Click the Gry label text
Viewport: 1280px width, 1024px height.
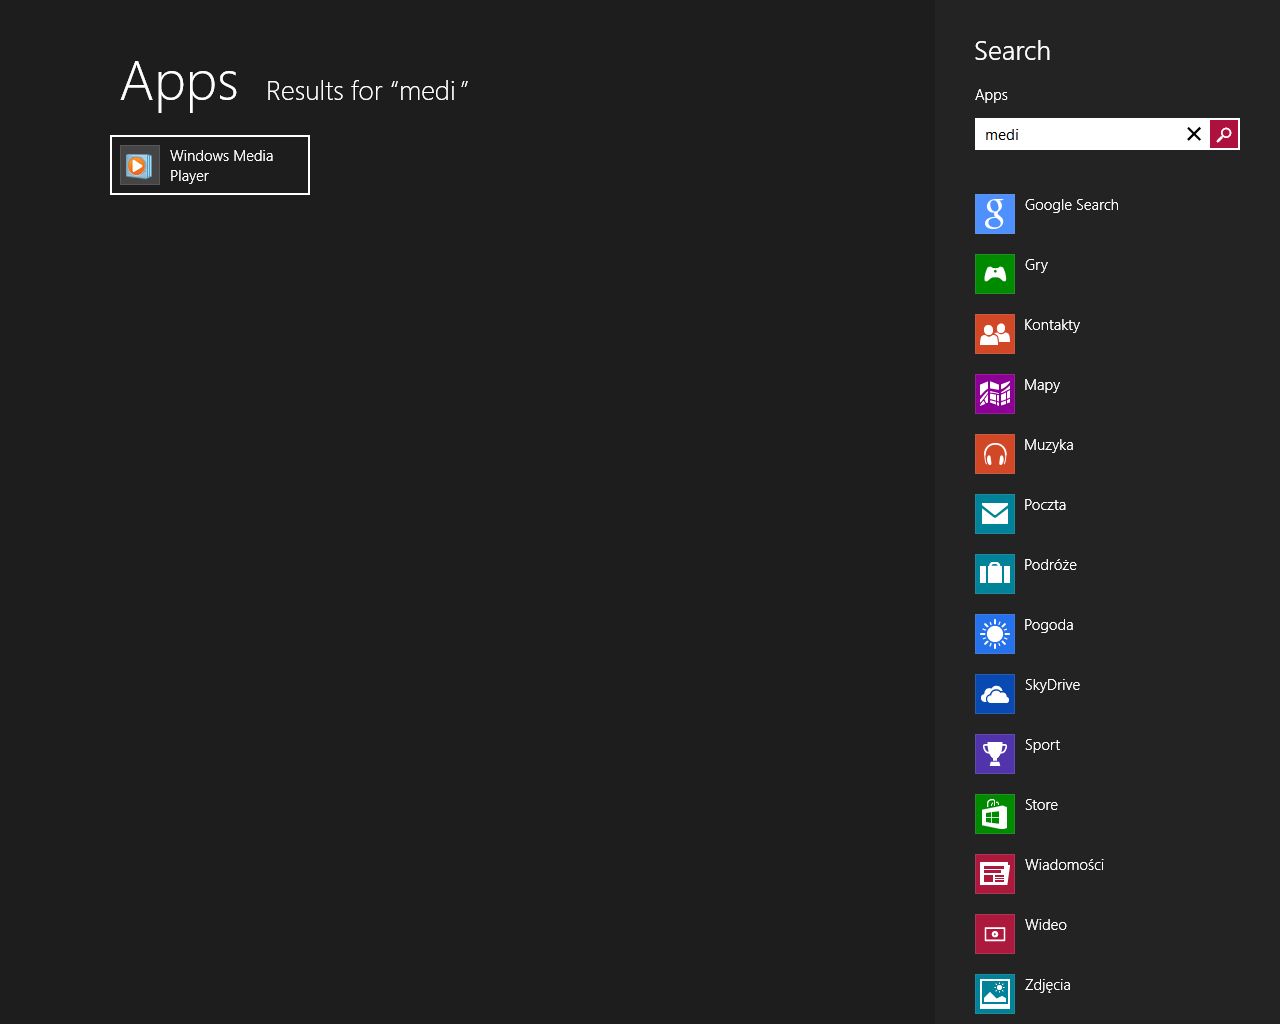tap(1036, 265)
